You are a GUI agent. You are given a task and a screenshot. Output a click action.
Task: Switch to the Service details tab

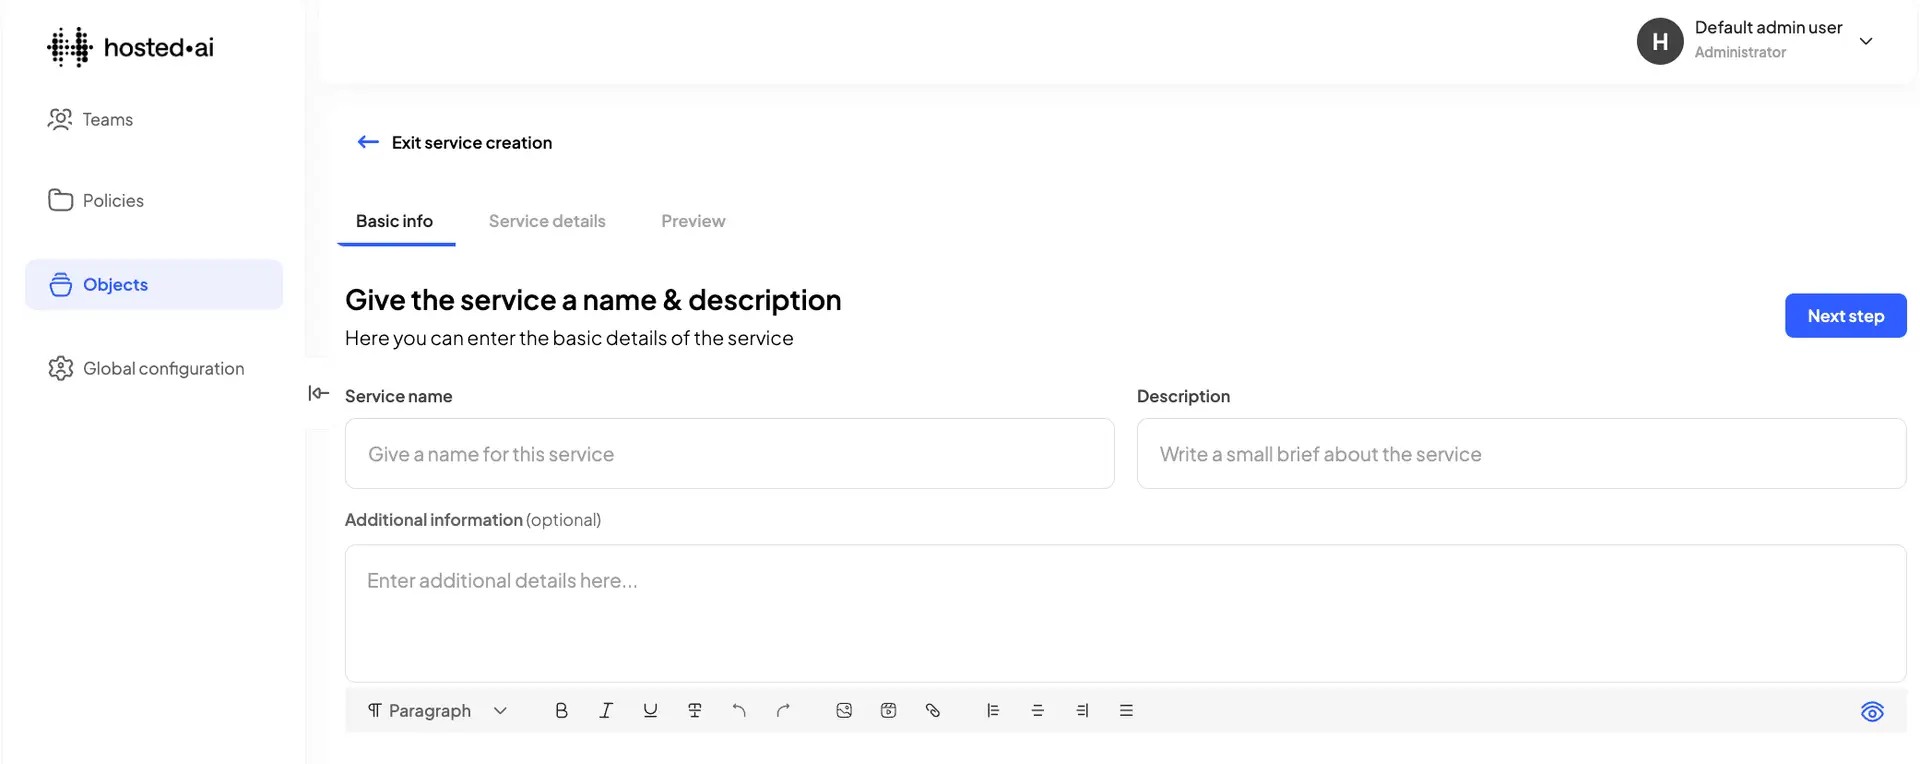pos(547,221)
